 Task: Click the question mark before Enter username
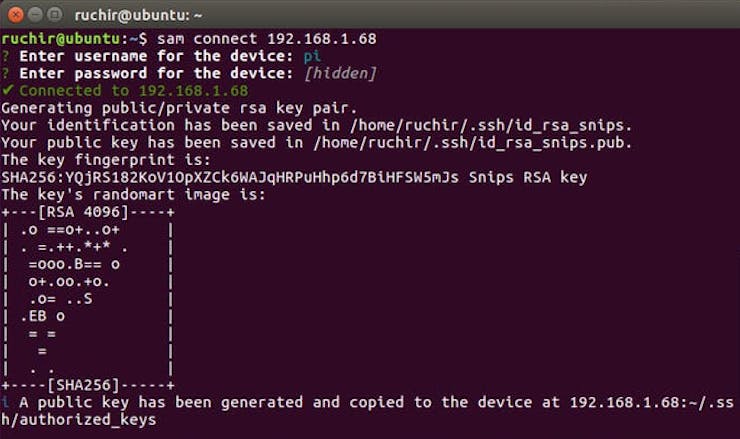tap(5, 56)
